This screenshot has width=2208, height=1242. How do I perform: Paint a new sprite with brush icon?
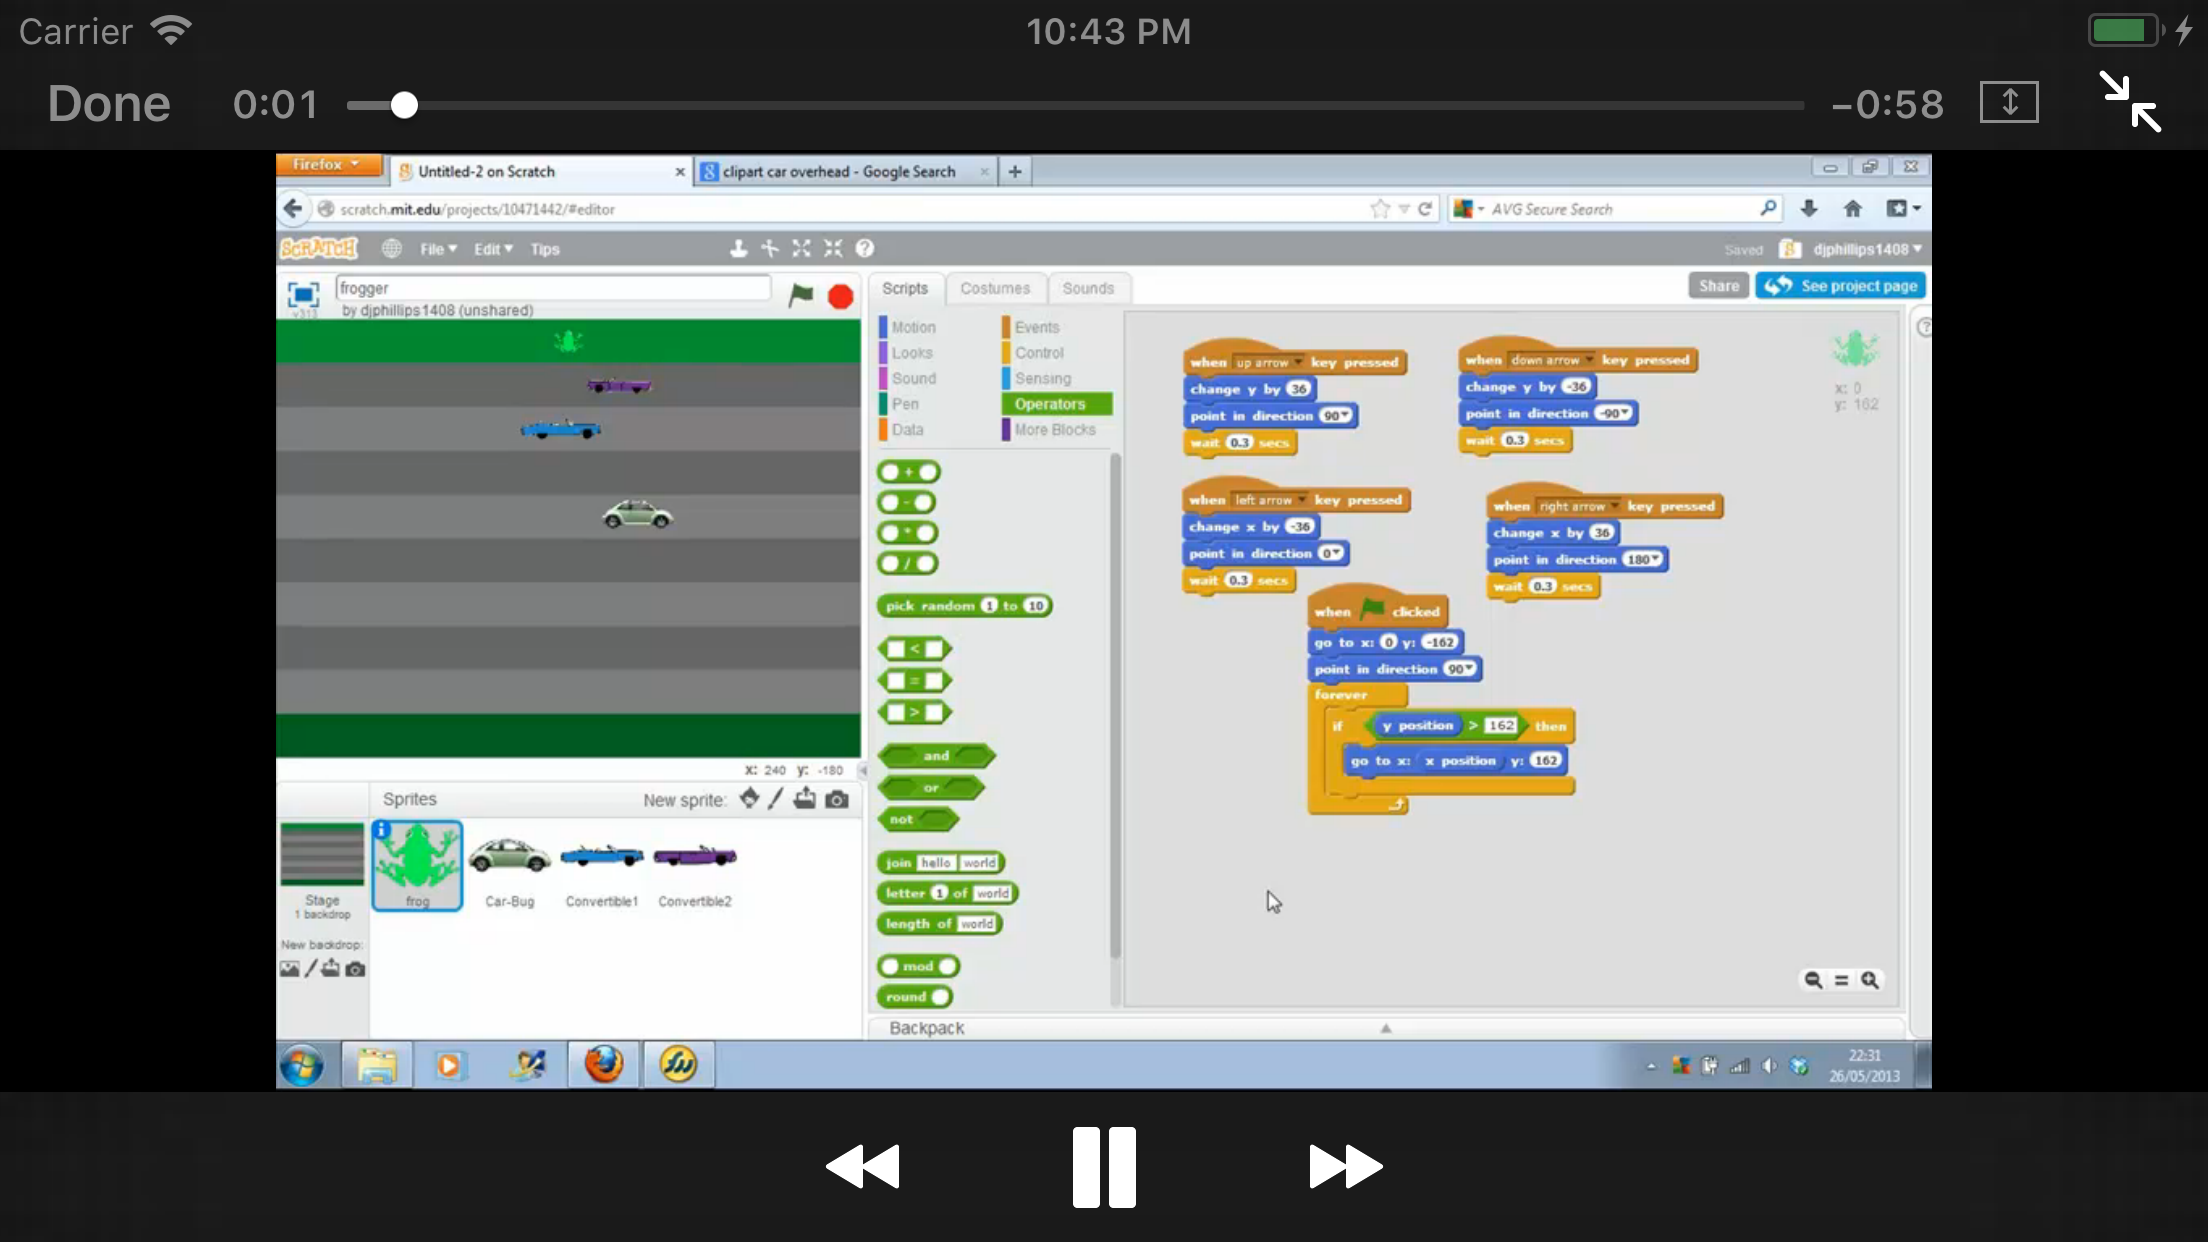point(776,799)
